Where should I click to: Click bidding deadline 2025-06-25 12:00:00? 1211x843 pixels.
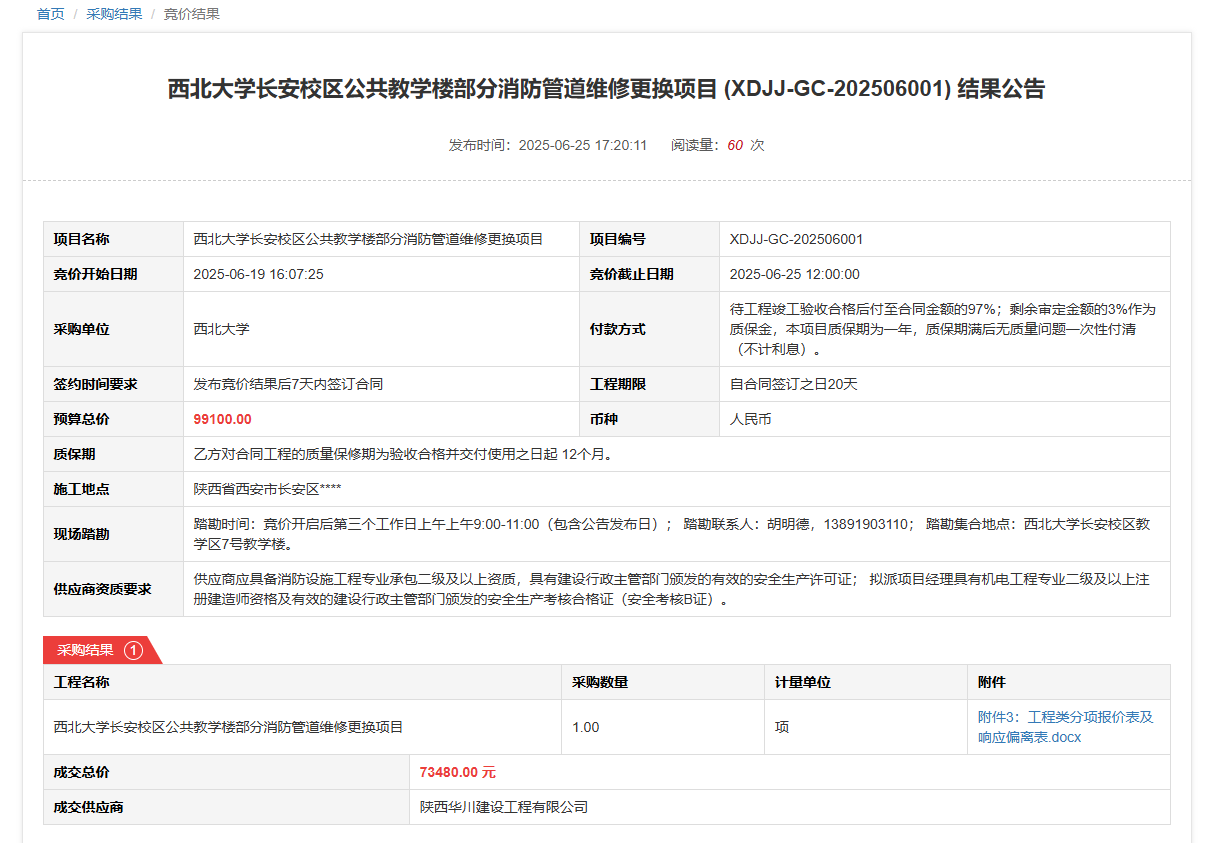(794, 274)
